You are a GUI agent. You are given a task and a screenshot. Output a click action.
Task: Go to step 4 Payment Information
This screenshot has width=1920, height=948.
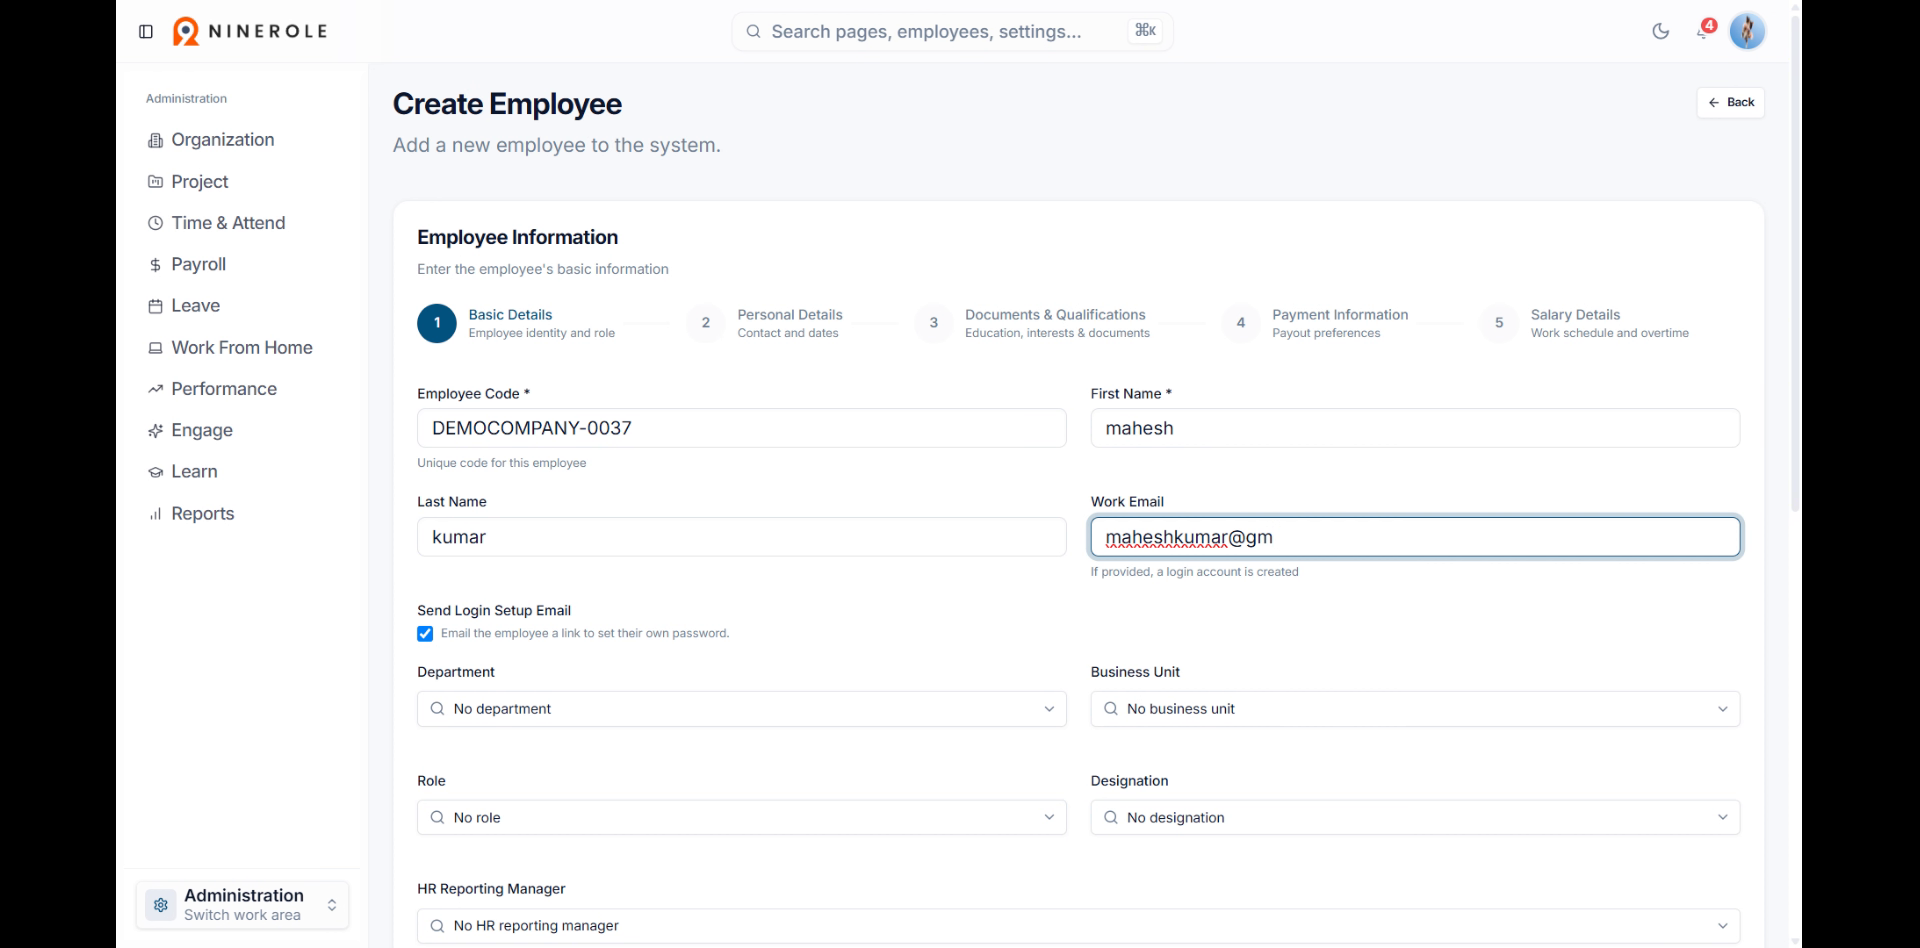tap(1314, 324)
